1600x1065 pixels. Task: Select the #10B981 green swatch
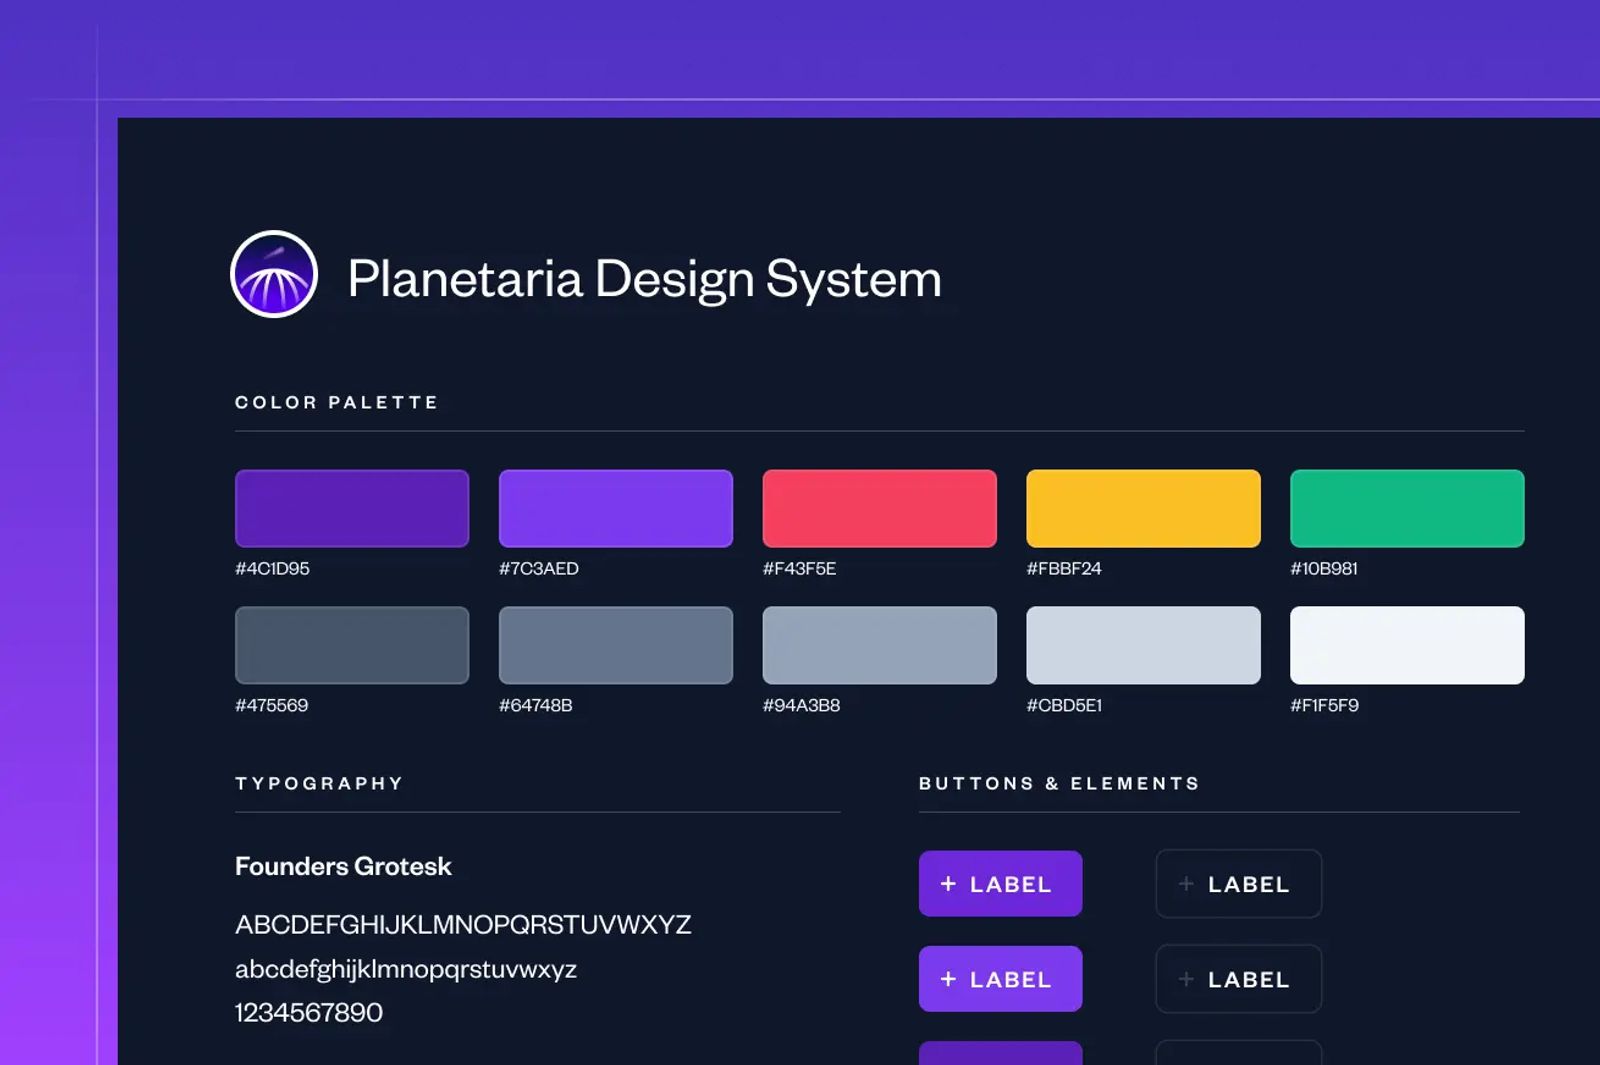[x=1406, y=507]
